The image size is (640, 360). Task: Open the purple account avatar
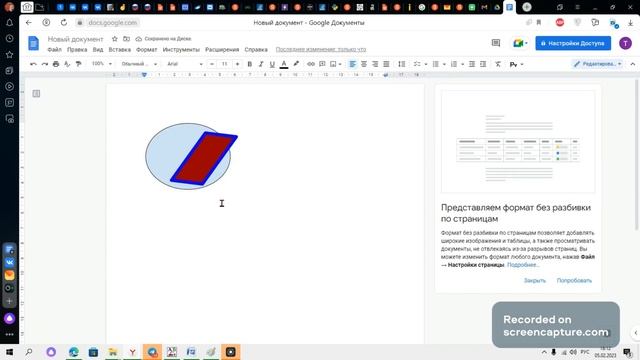[x=625, y=43]
